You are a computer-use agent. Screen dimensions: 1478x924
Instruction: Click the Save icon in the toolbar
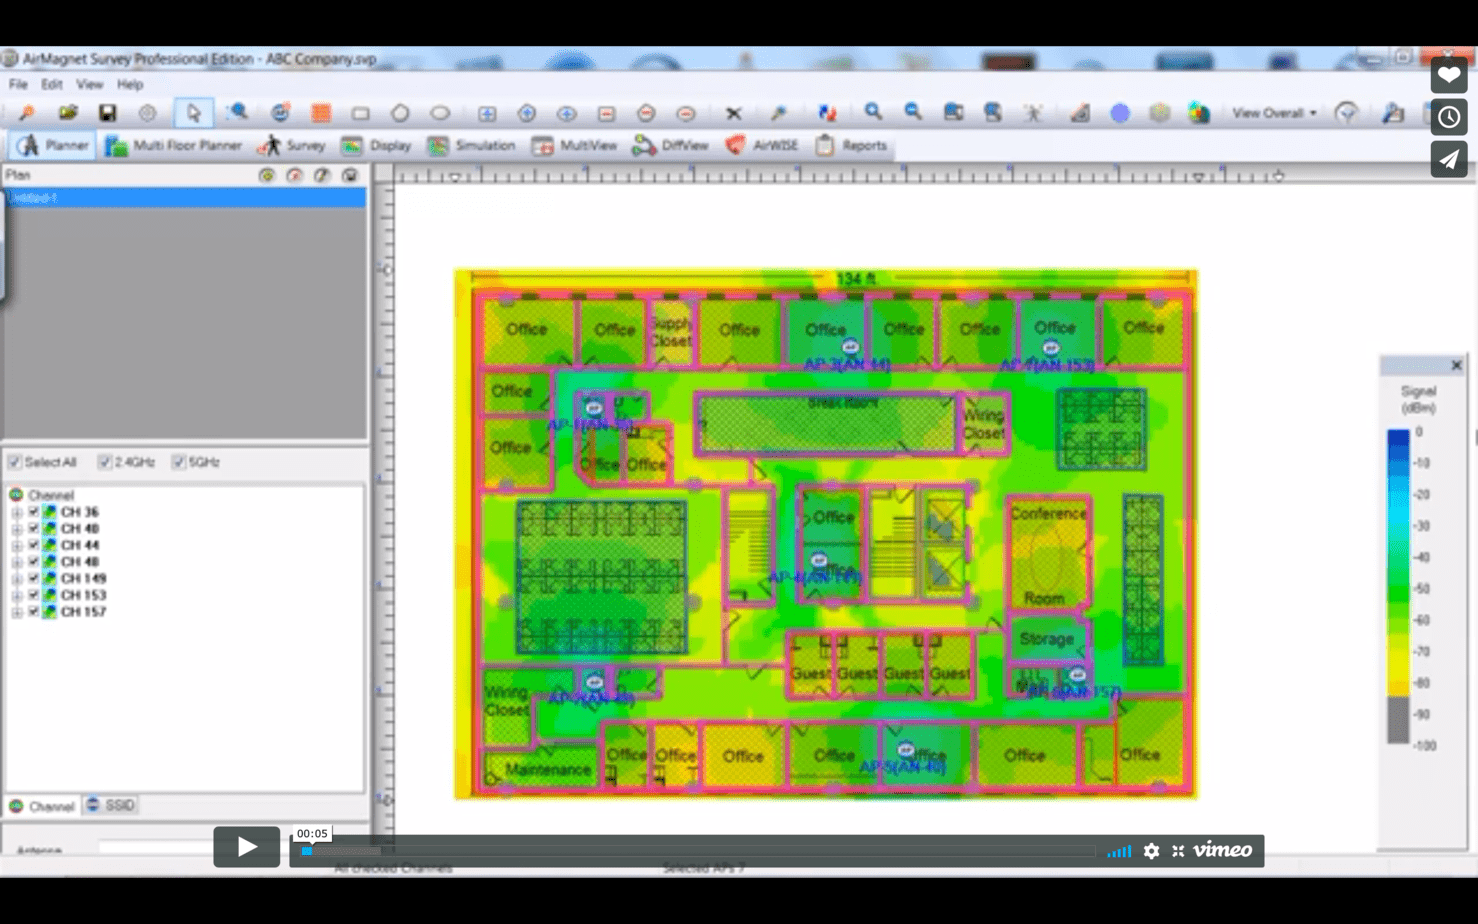pyautogui.click(x=108, y=112)
